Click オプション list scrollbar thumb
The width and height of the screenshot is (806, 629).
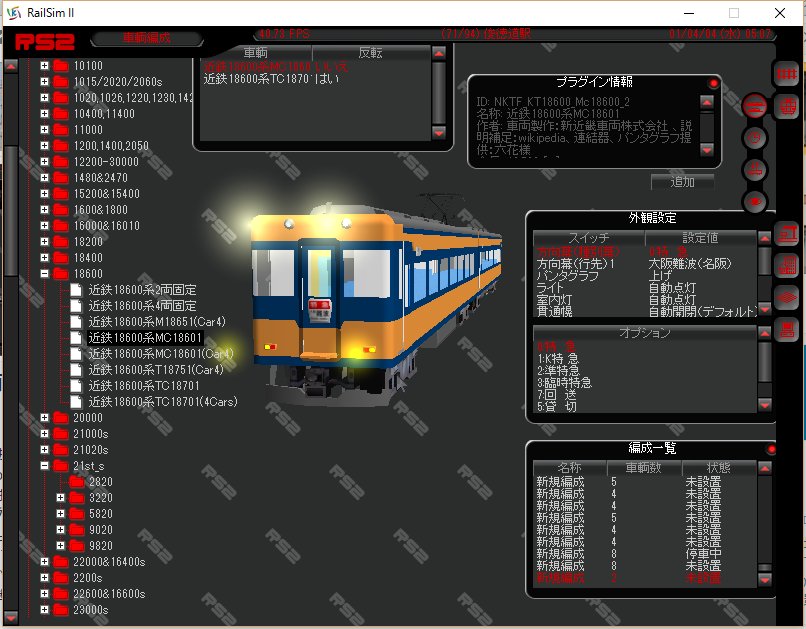765,362
